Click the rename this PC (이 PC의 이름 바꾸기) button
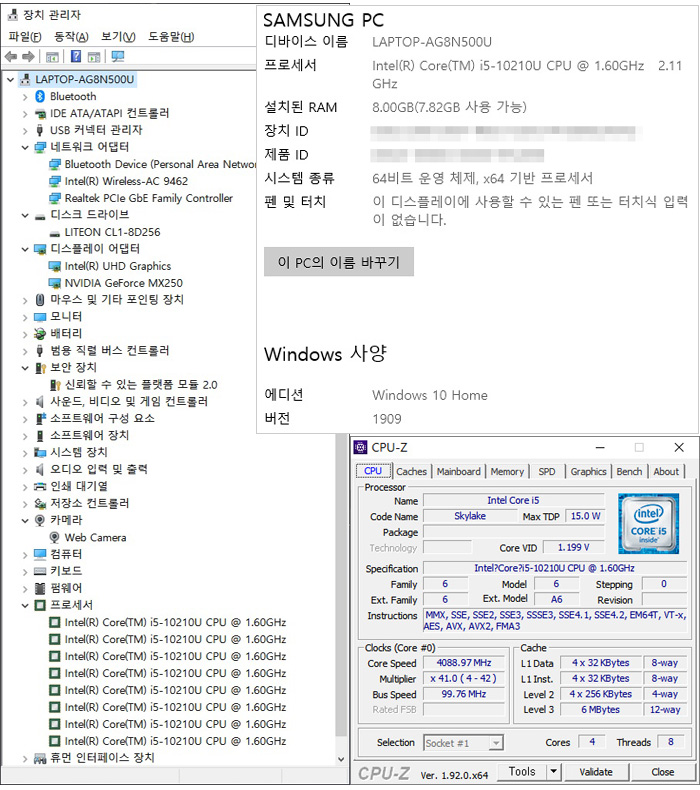This screenshot has height=790, width=700. click(339, 262)
